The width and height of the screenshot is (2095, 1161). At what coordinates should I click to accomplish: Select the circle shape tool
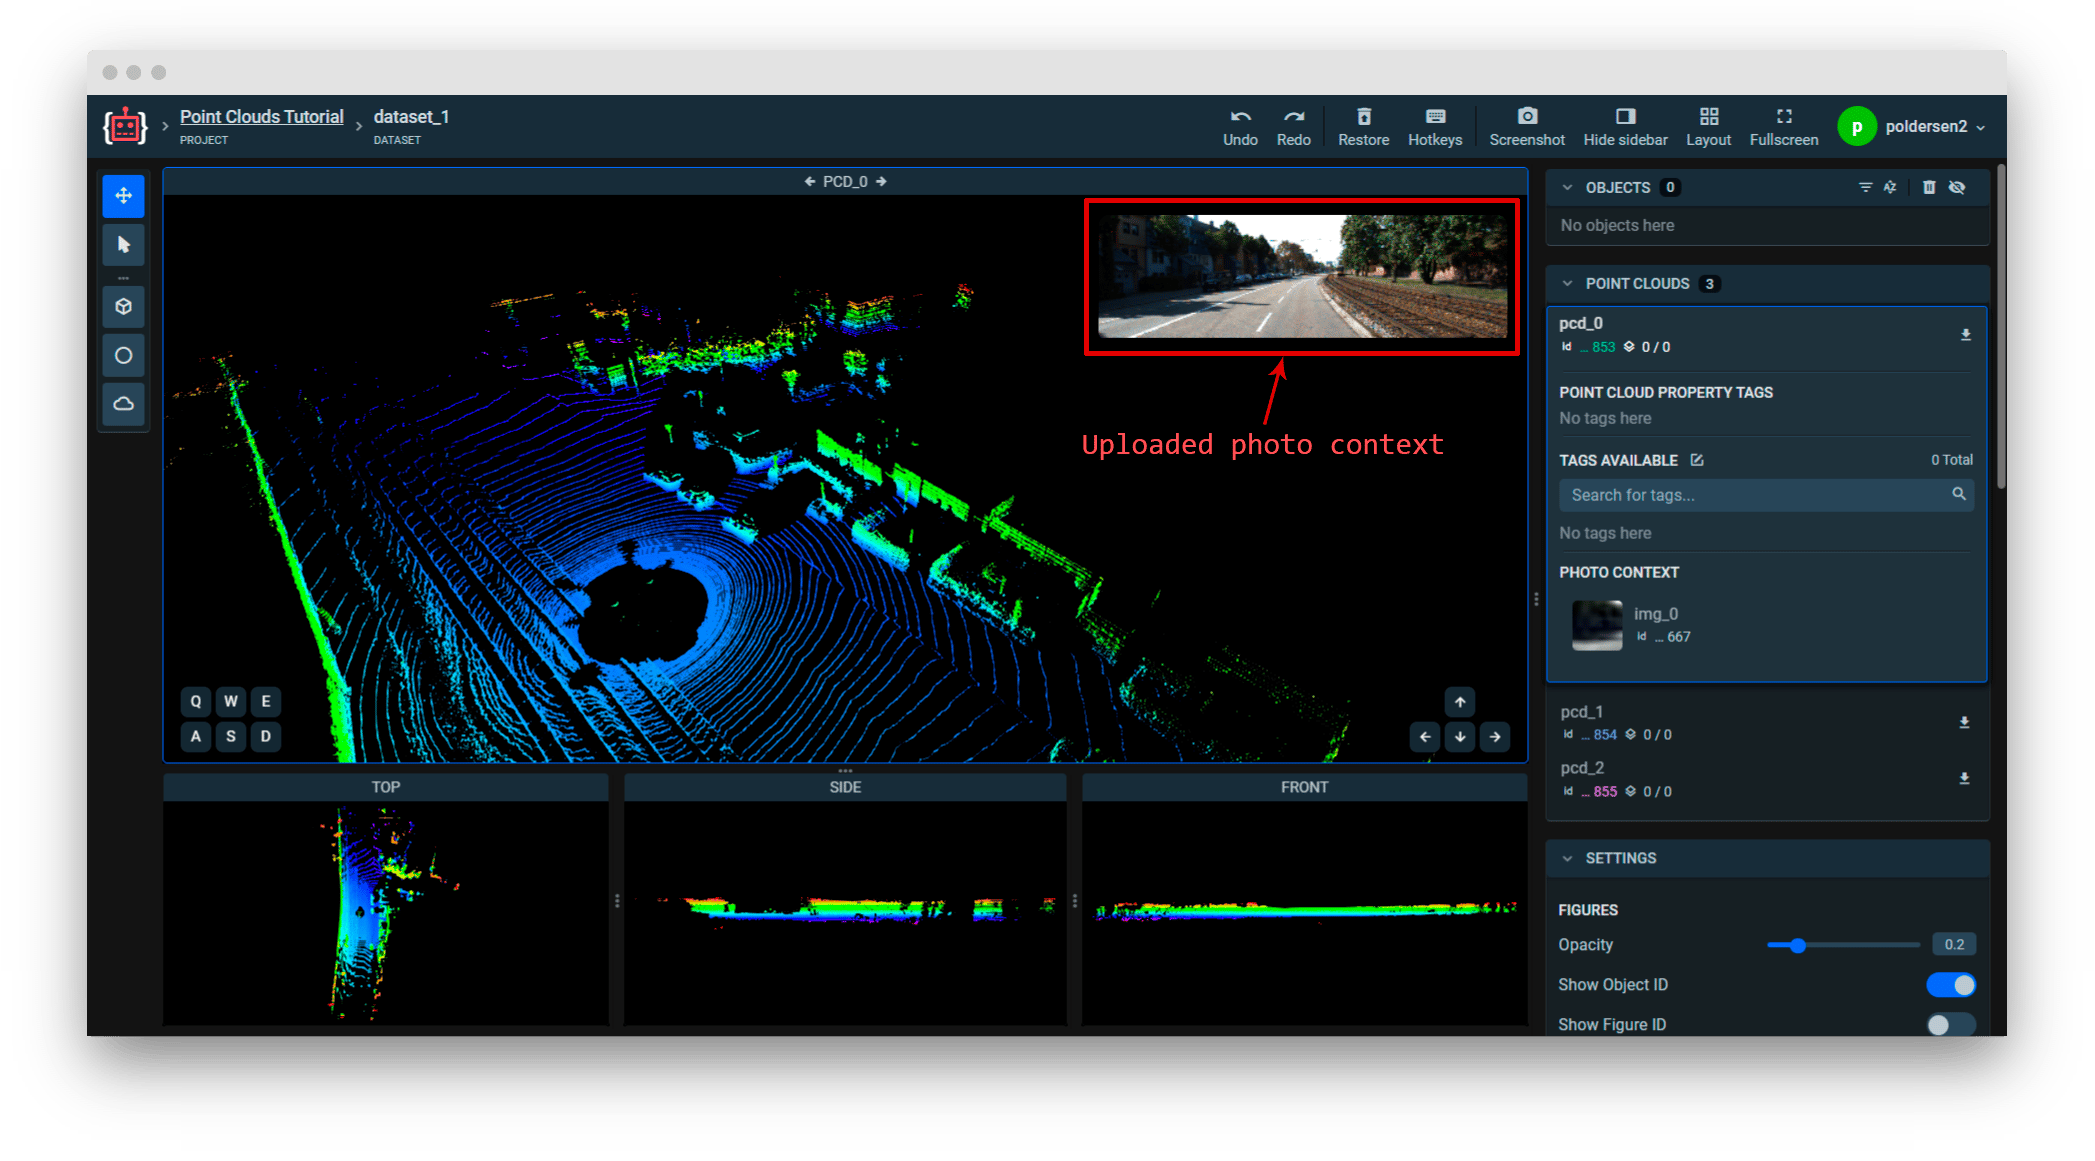pos(124,356)
